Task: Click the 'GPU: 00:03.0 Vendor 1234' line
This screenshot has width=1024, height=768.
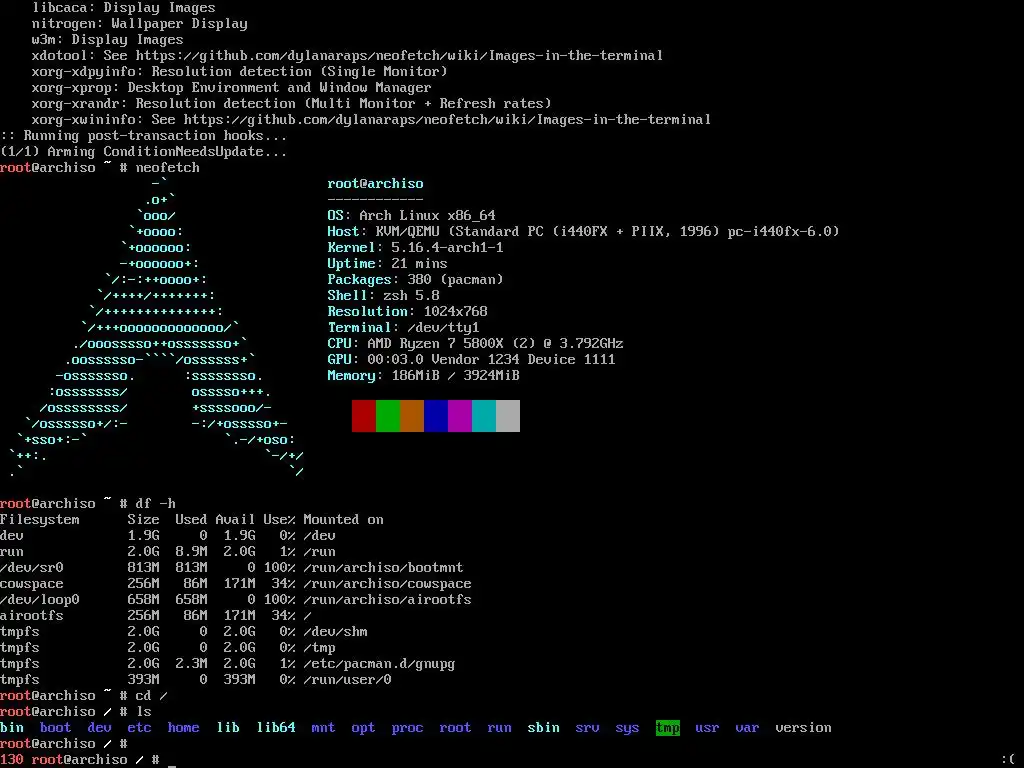Action: point(472,360)
